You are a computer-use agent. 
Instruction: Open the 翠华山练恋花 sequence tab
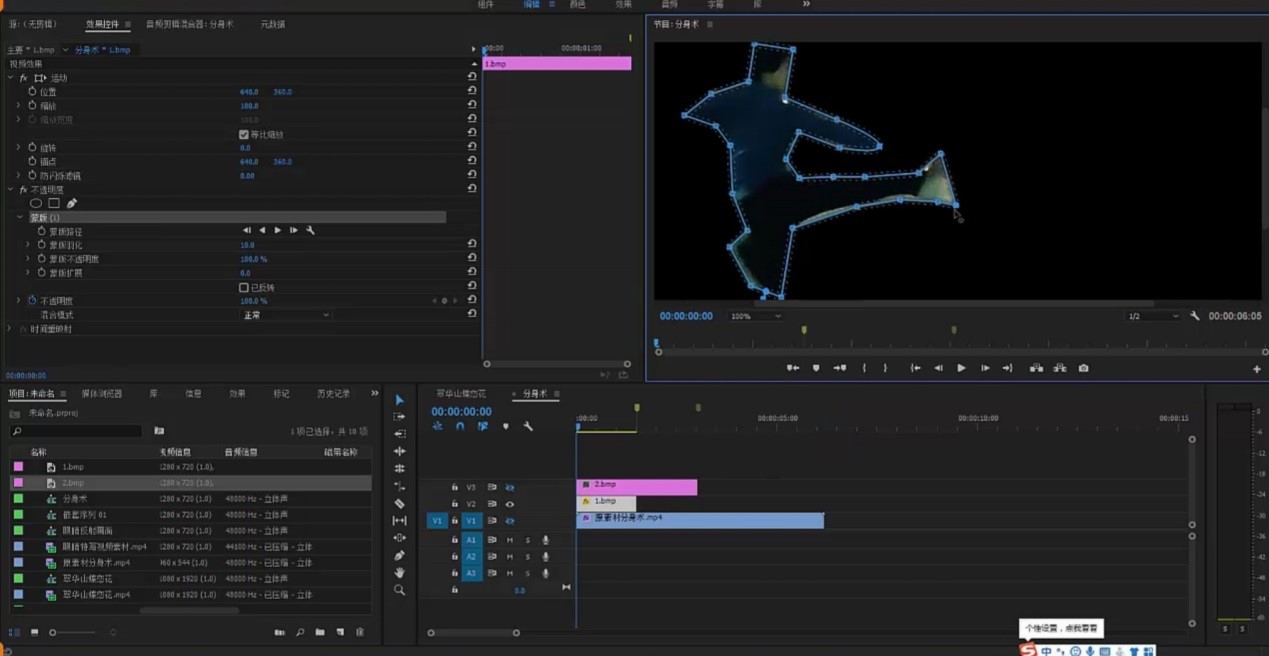pos(463,394)
